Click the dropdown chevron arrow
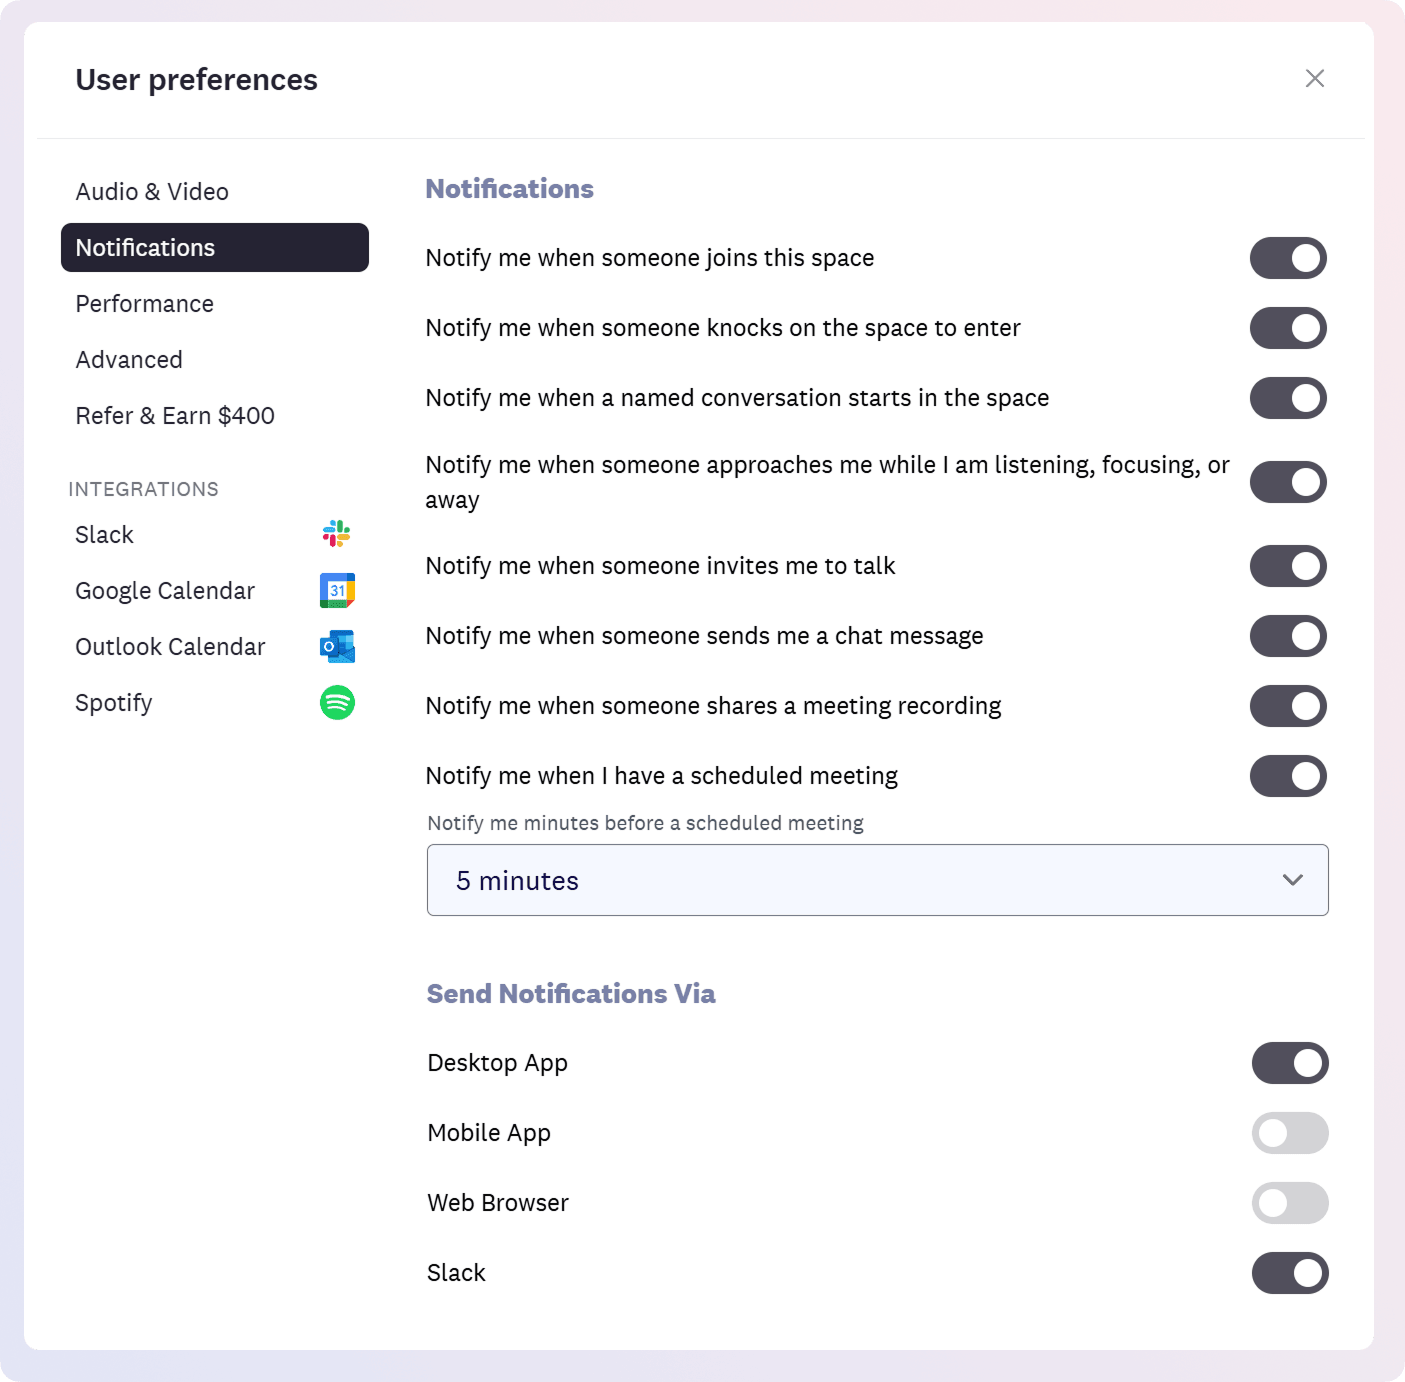 1292,880
